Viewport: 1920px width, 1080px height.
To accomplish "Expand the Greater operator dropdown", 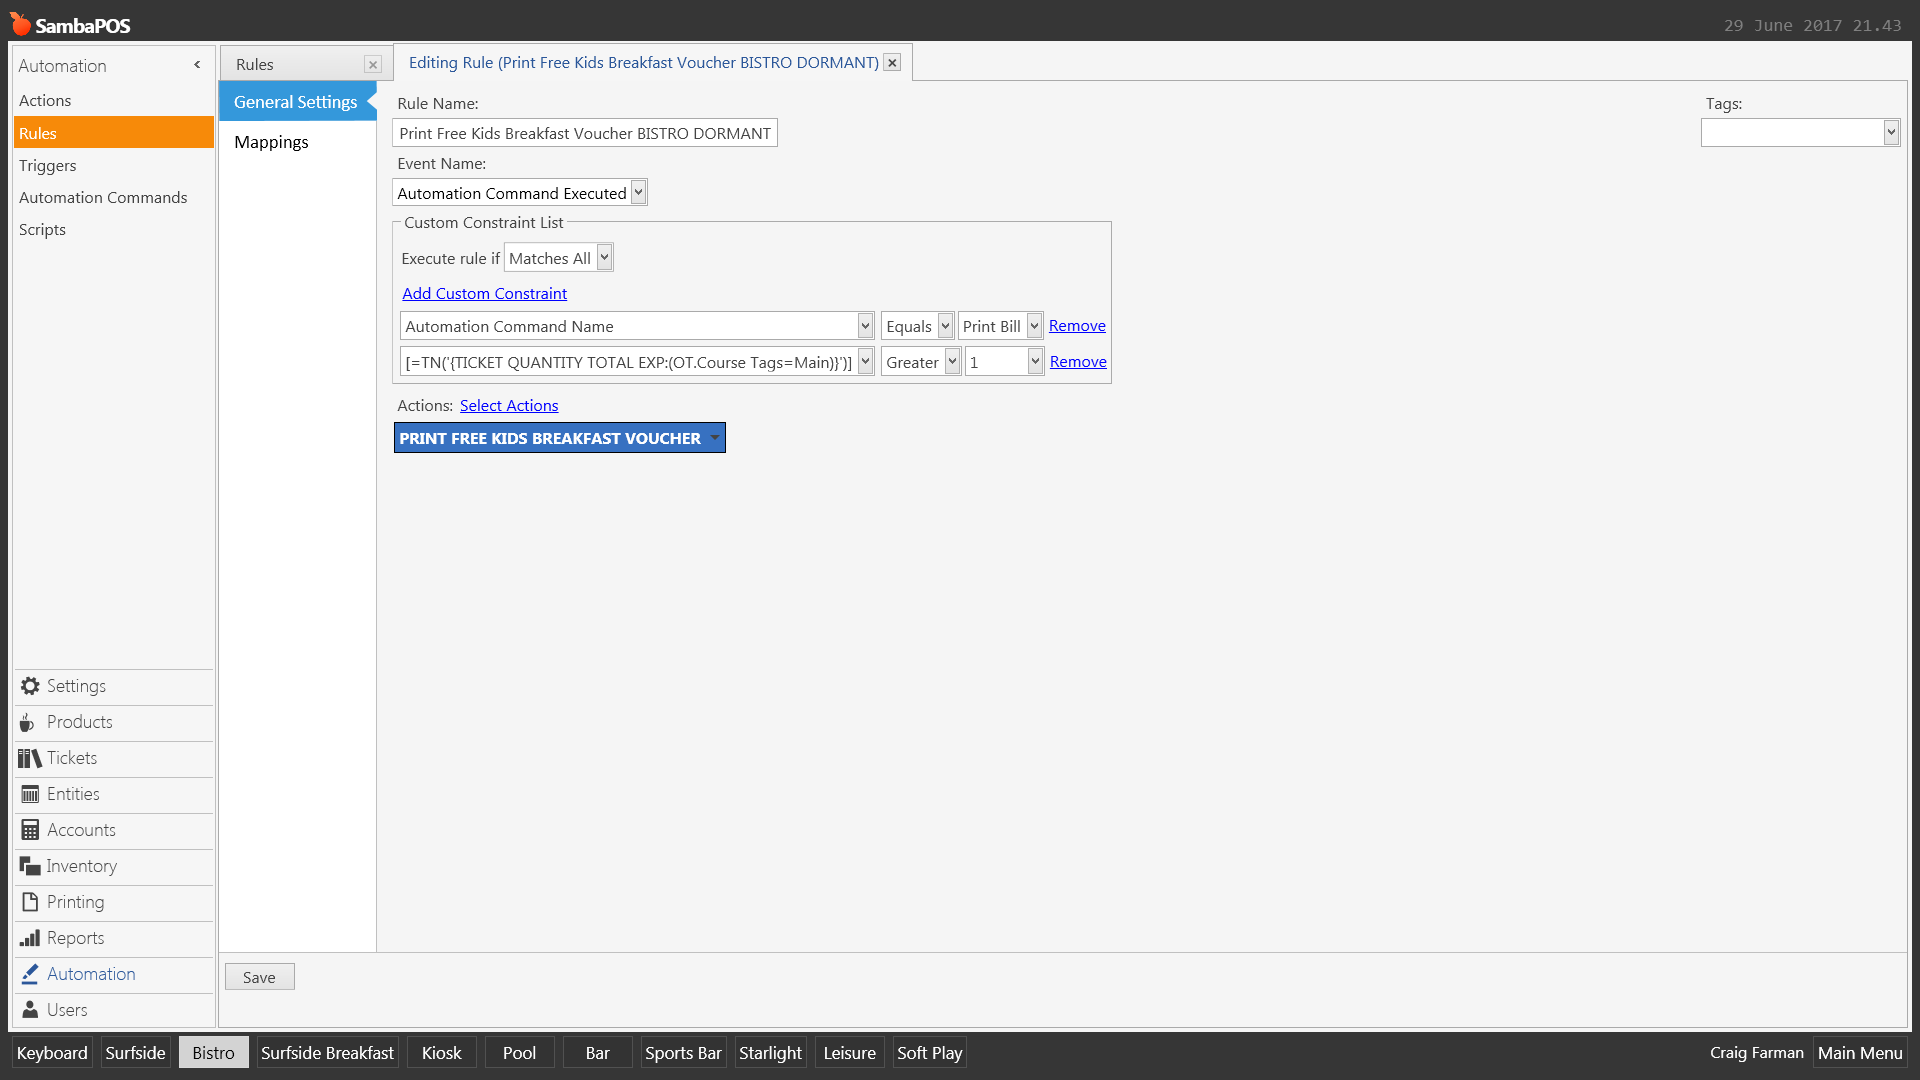I will click(x=952, y=362).
